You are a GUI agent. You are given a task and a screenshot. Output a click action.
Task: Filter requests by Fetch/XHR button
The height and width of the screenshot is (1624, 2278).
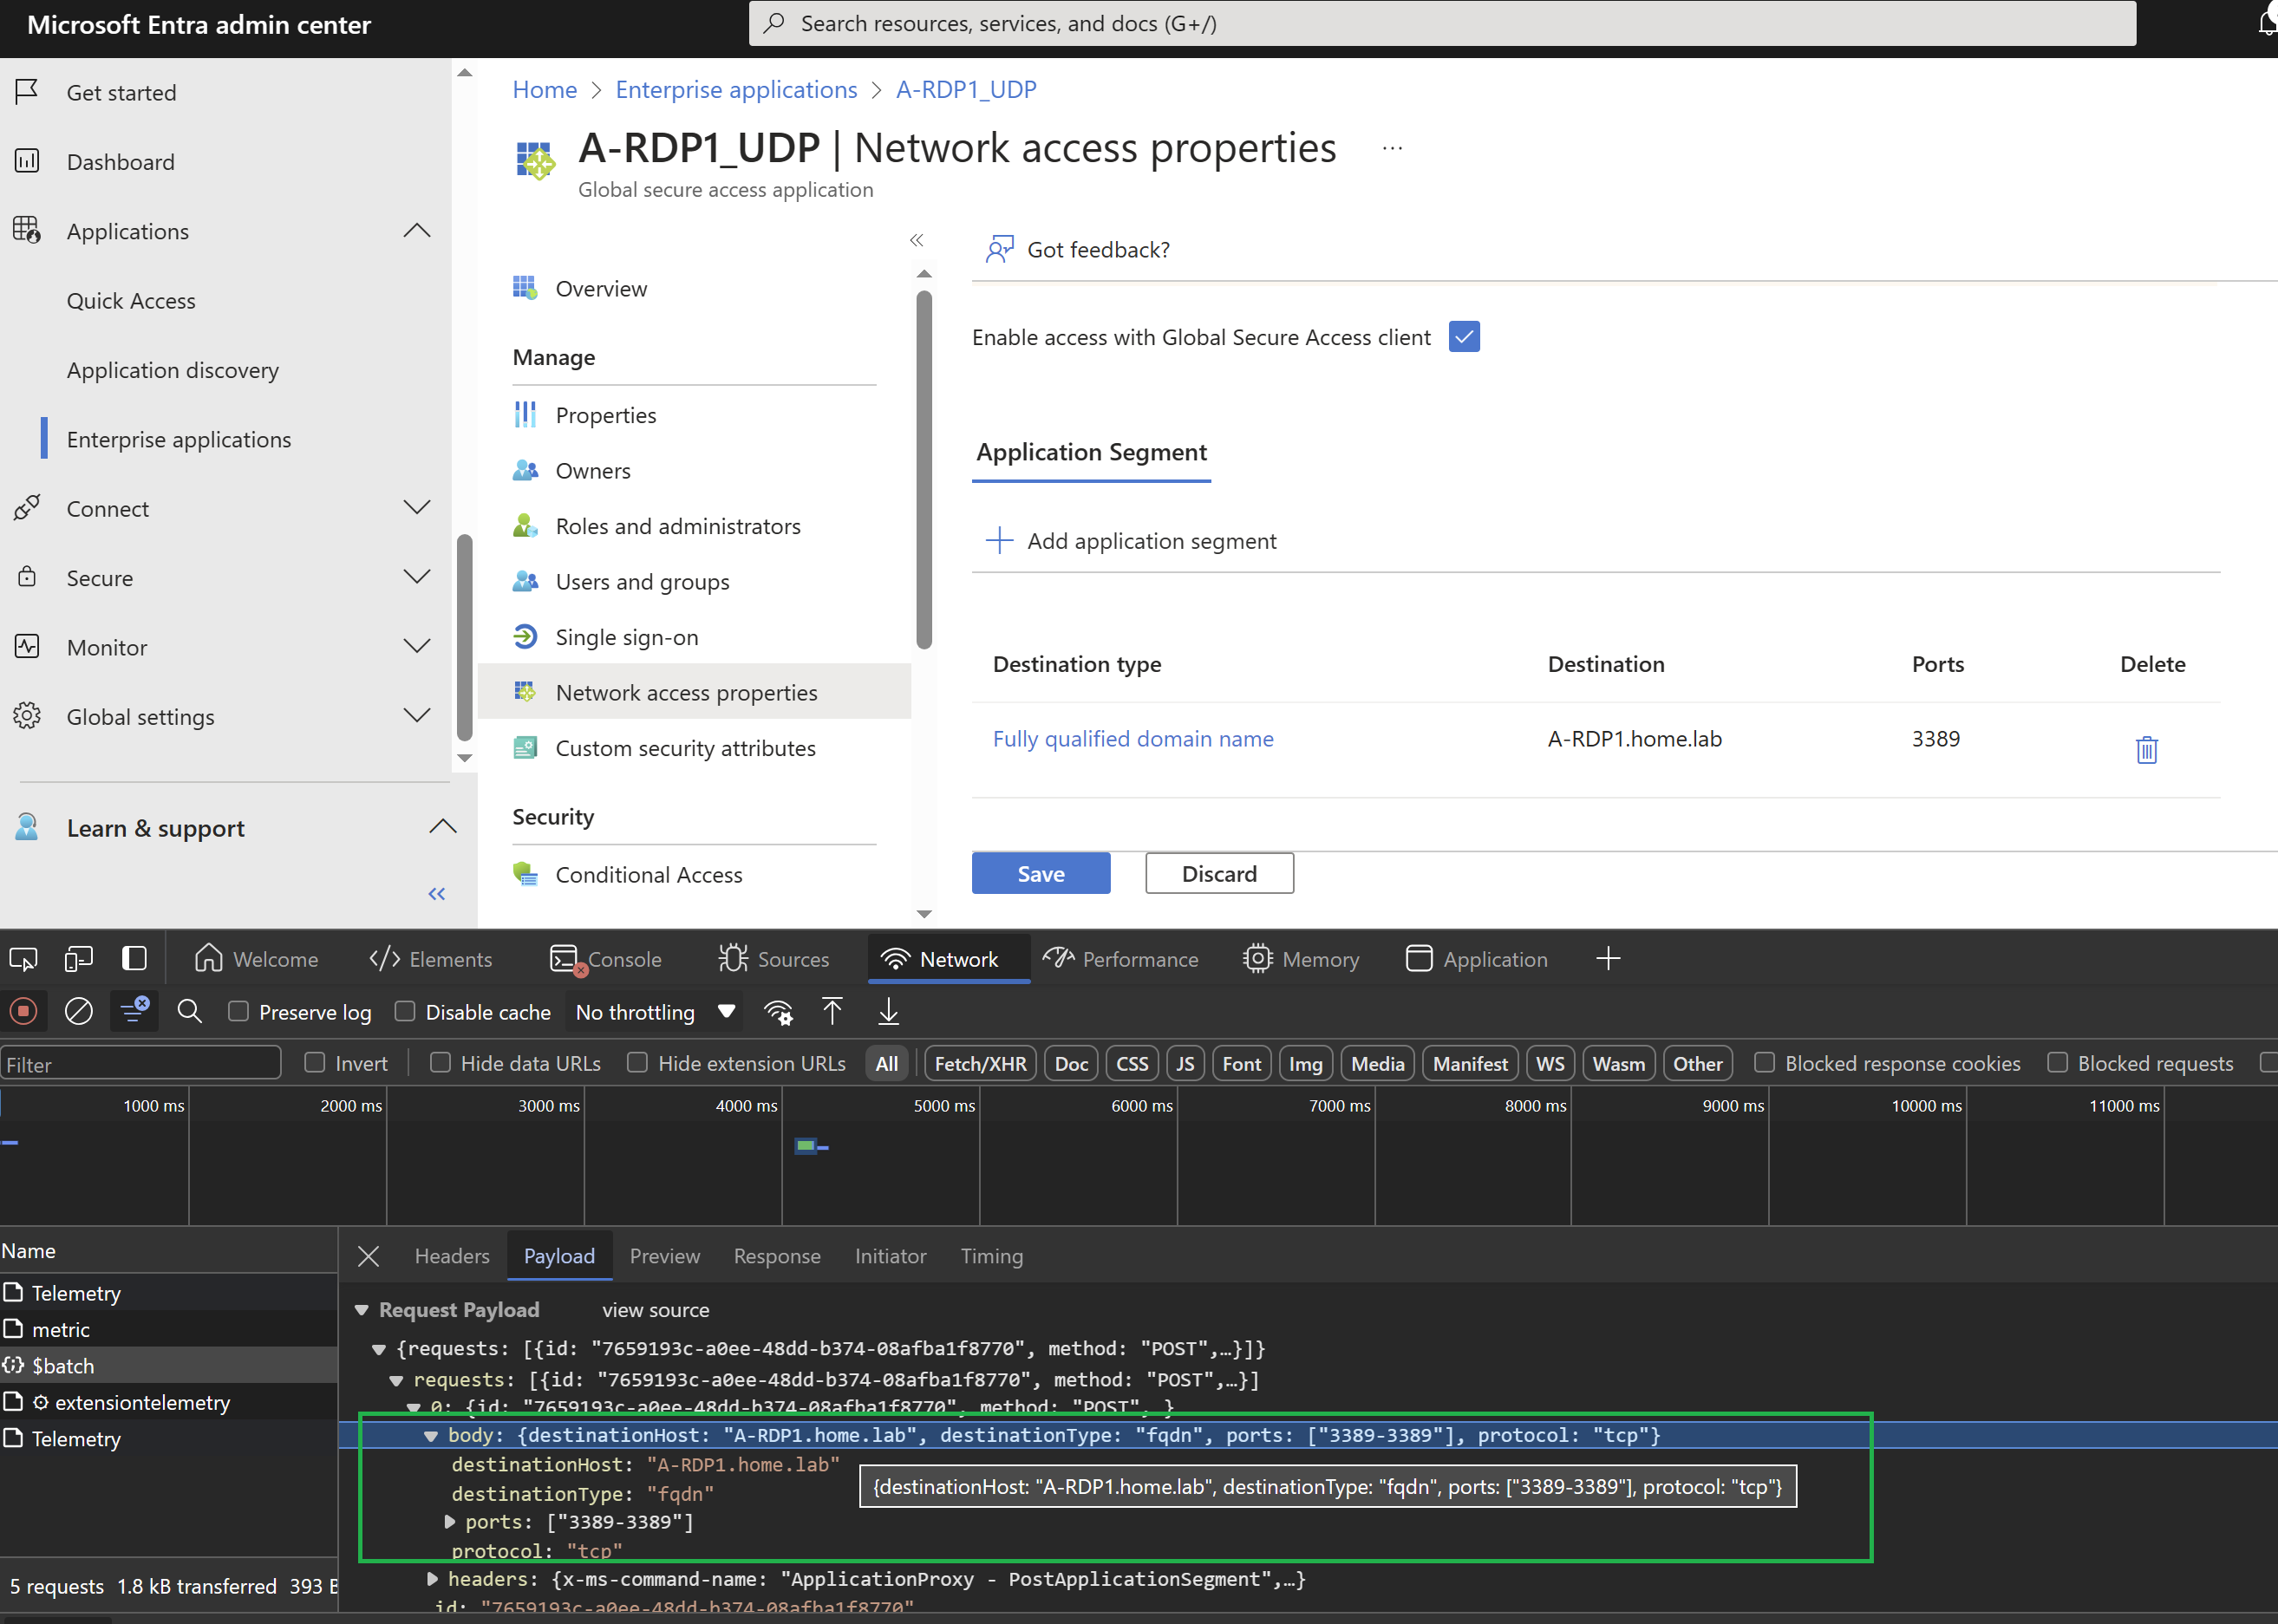click(980, 1063)
